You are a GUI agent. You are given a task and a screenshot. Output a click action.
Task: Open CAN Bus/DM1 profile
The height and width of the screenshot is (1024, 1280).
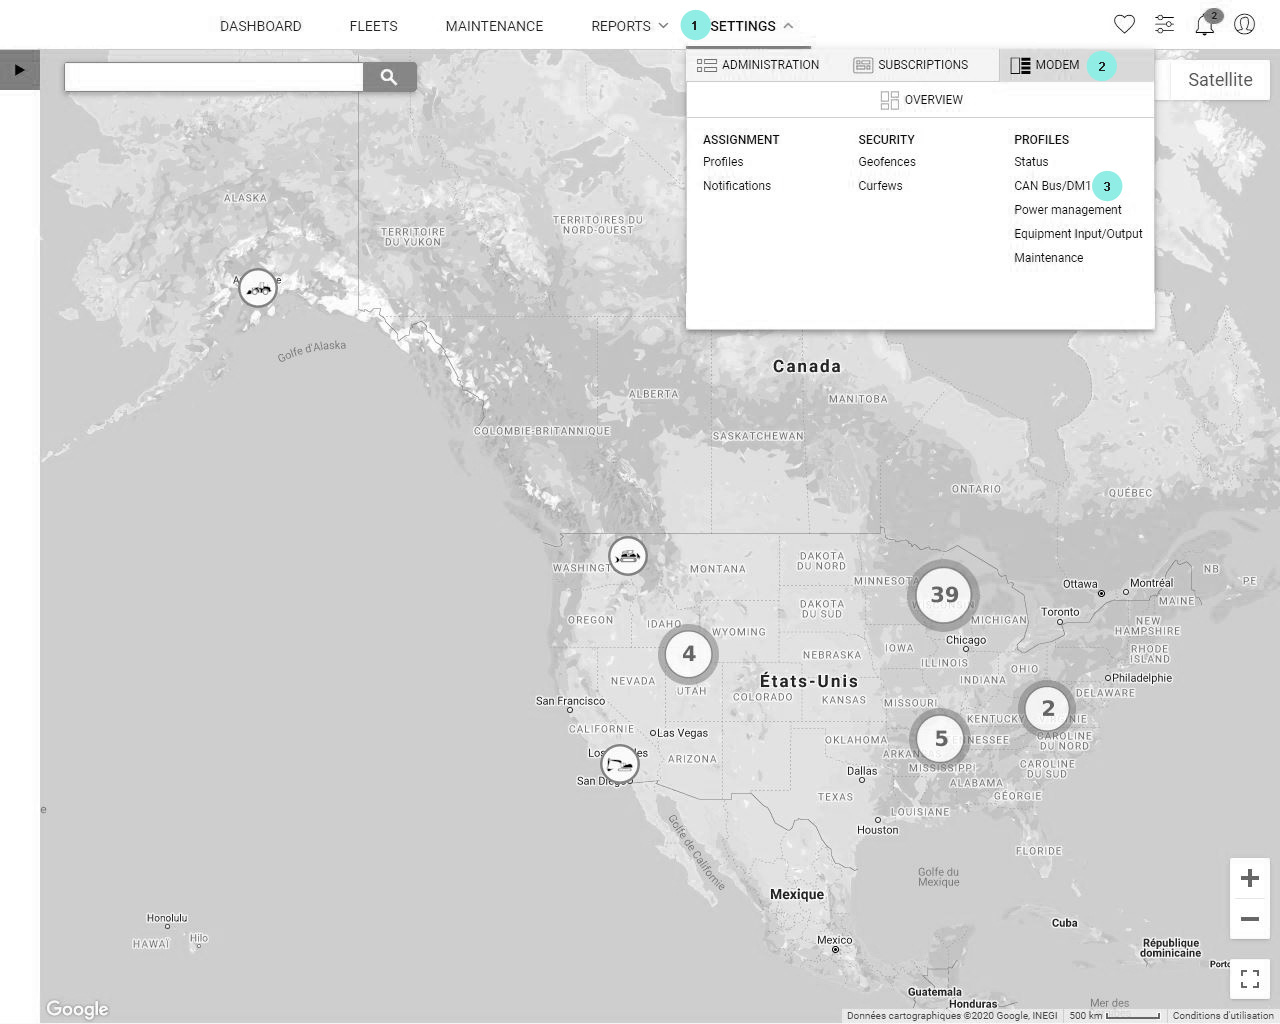pyautogui.click(x=1052, y=186)
